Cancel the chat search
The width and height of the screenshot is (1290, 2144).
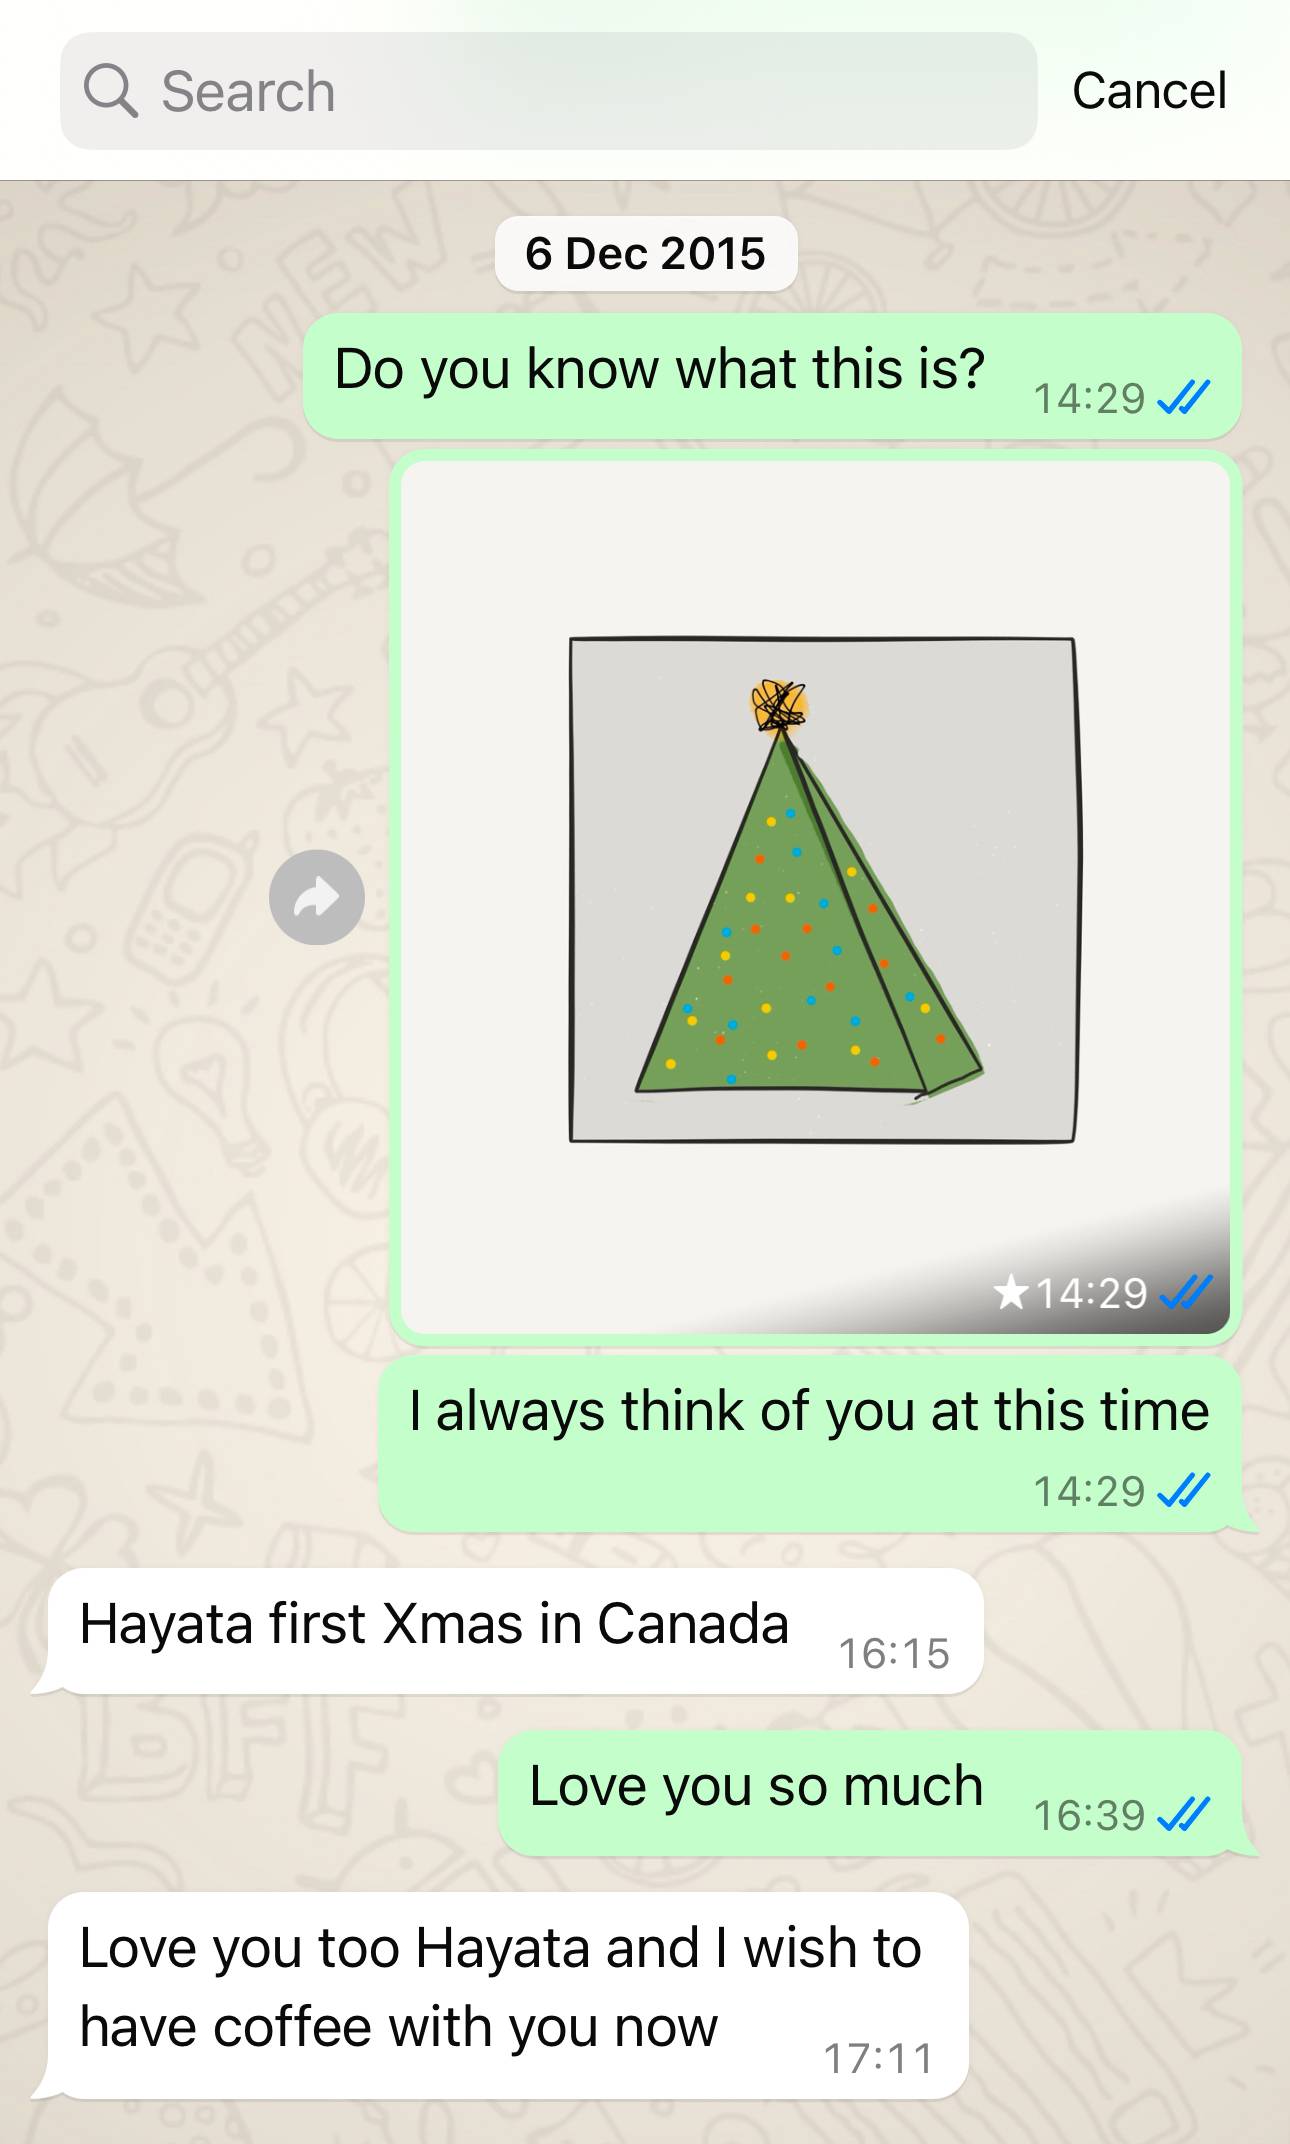(x=1149, y=91)
